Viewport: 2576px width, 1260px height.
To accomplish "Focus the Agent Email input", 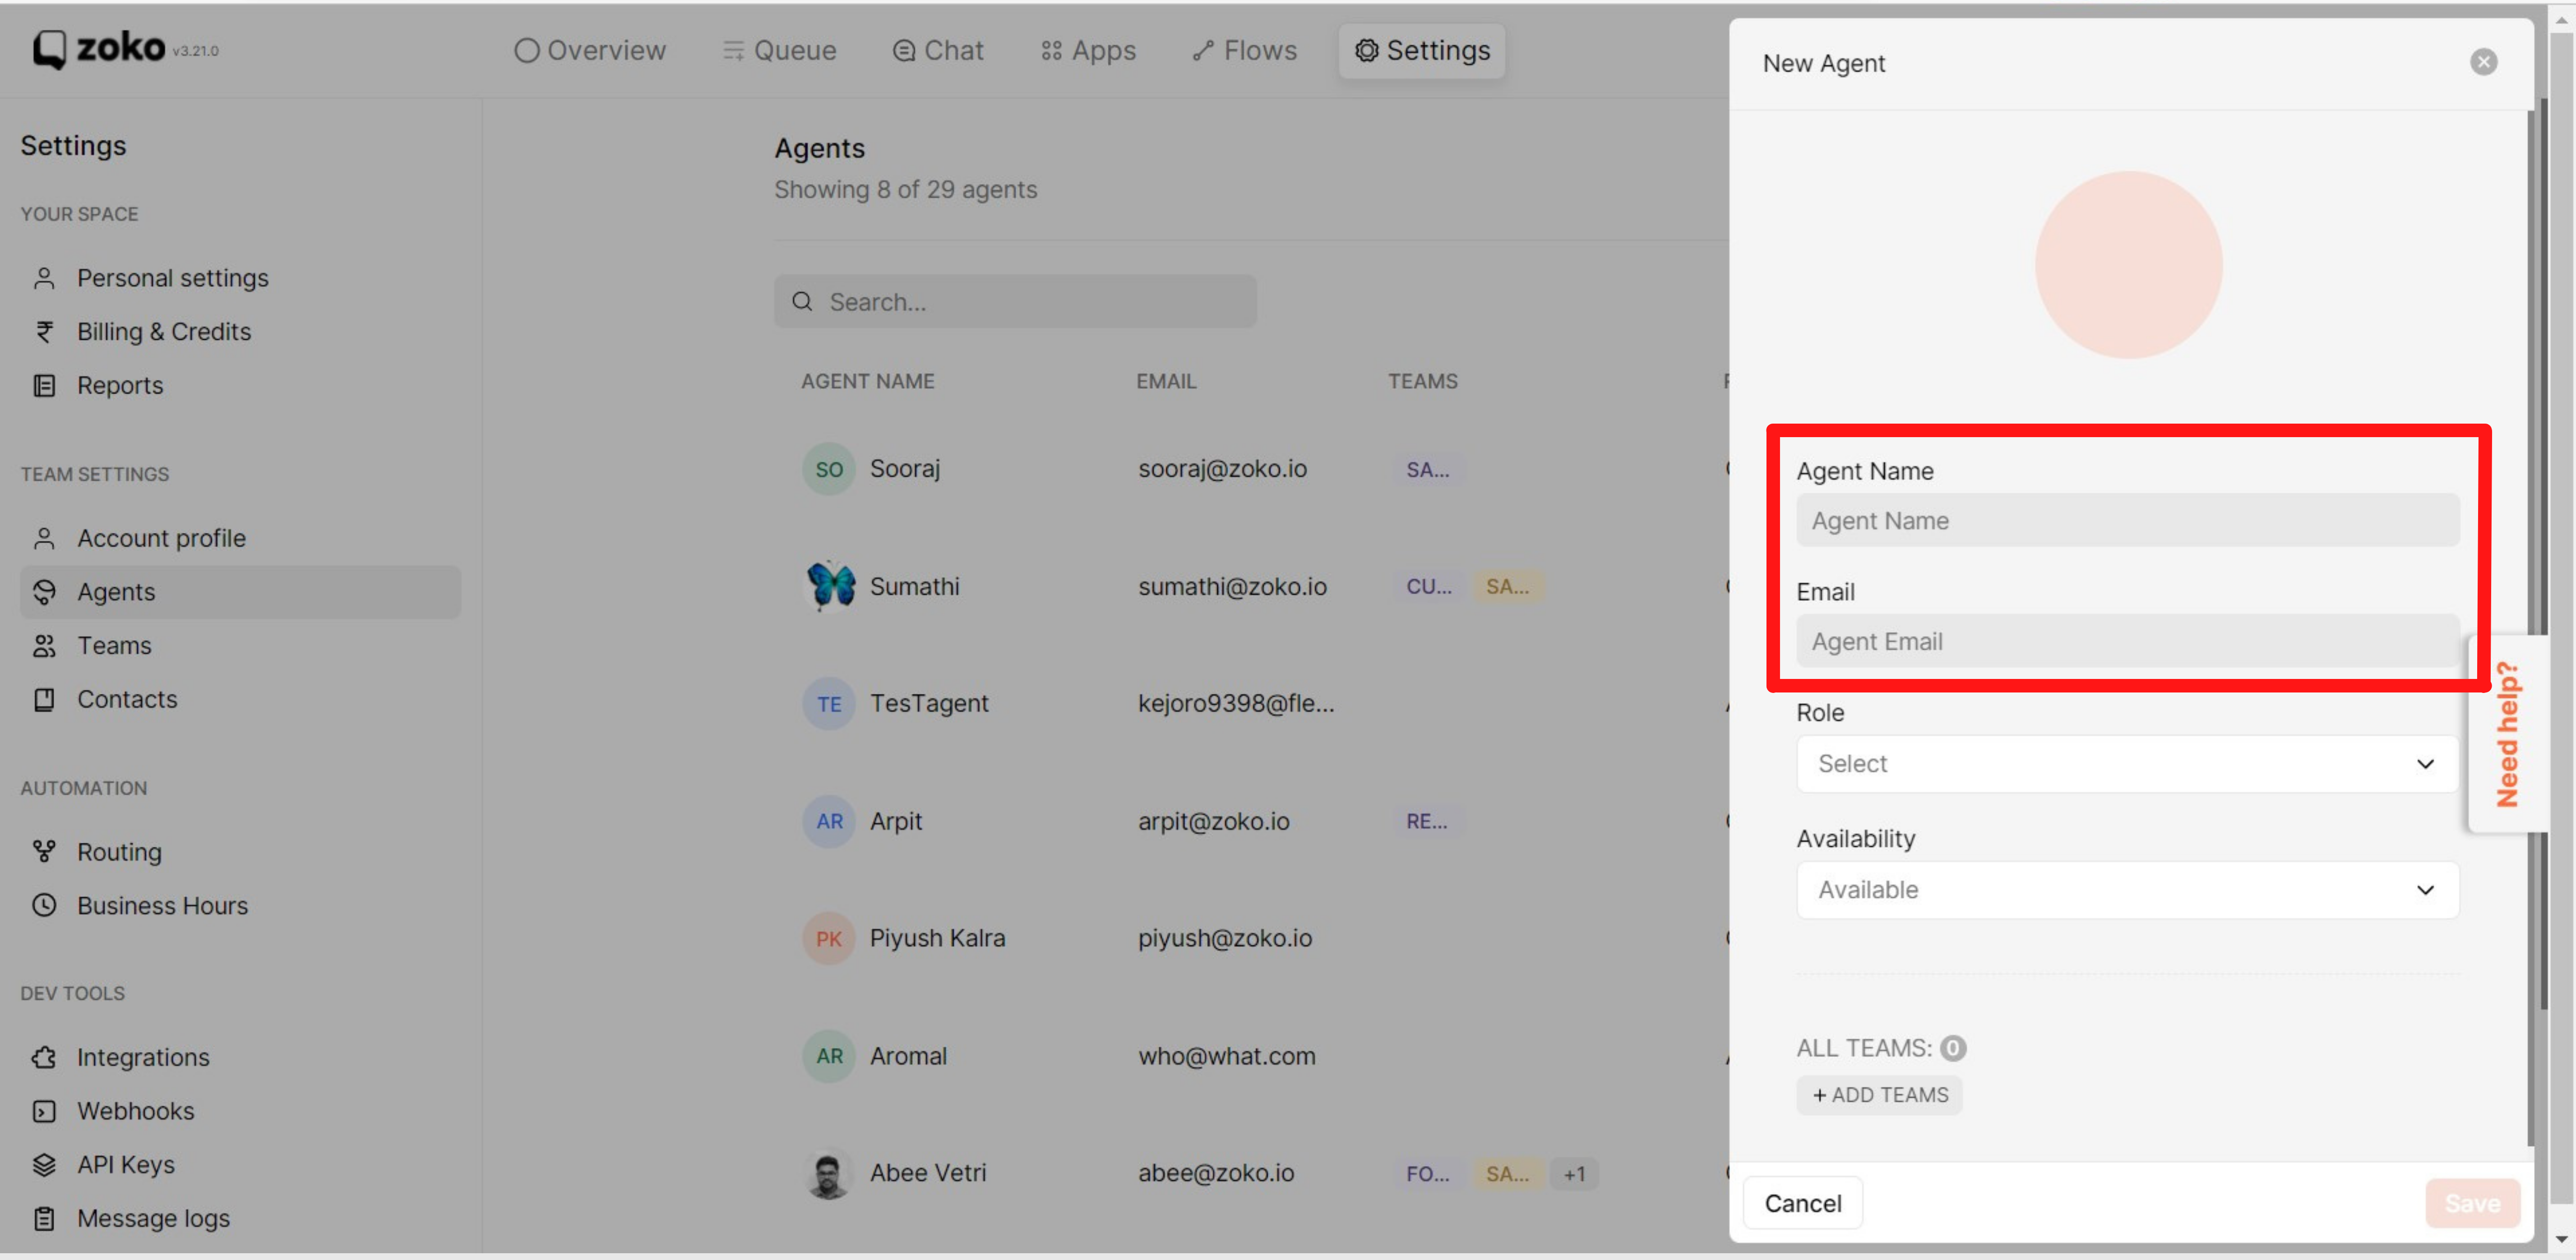I will (2127, 641).
